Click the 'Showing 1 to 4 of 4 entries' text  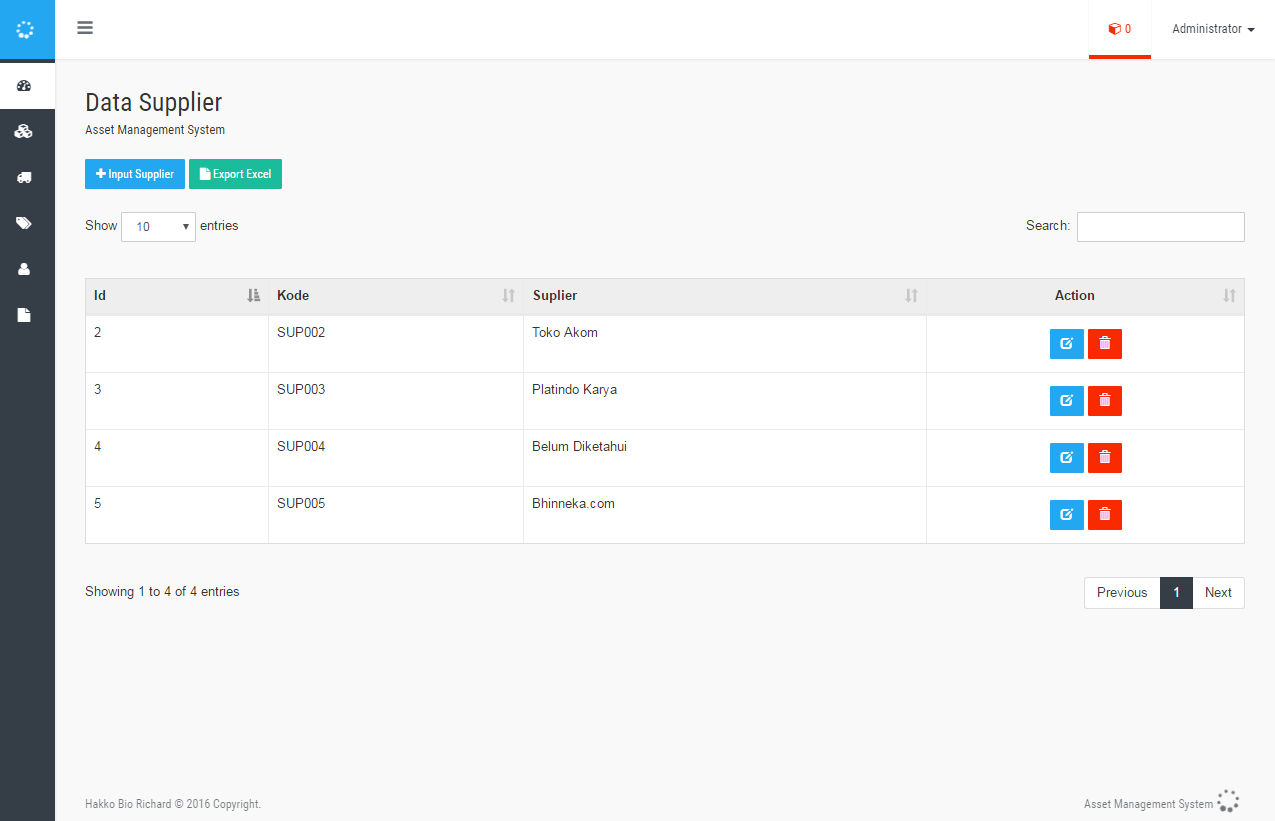coord(162,592)
